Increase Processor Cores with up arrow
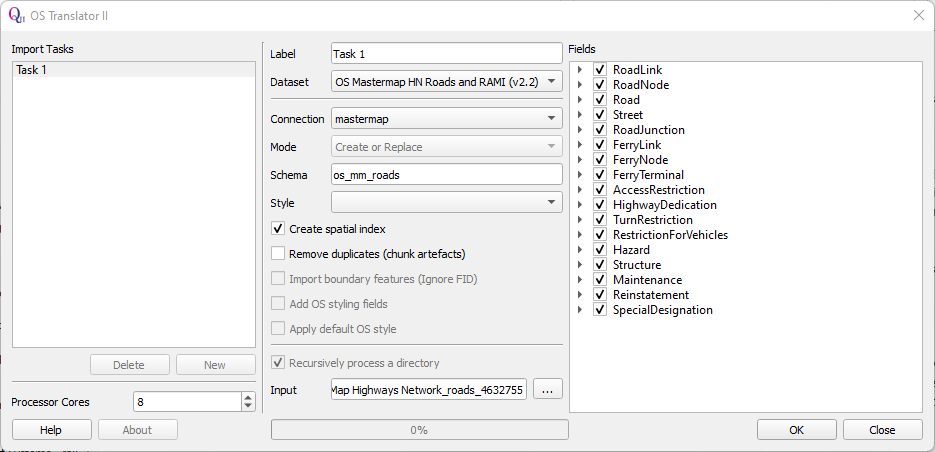The image size is (935, 452). pos(248,397)
